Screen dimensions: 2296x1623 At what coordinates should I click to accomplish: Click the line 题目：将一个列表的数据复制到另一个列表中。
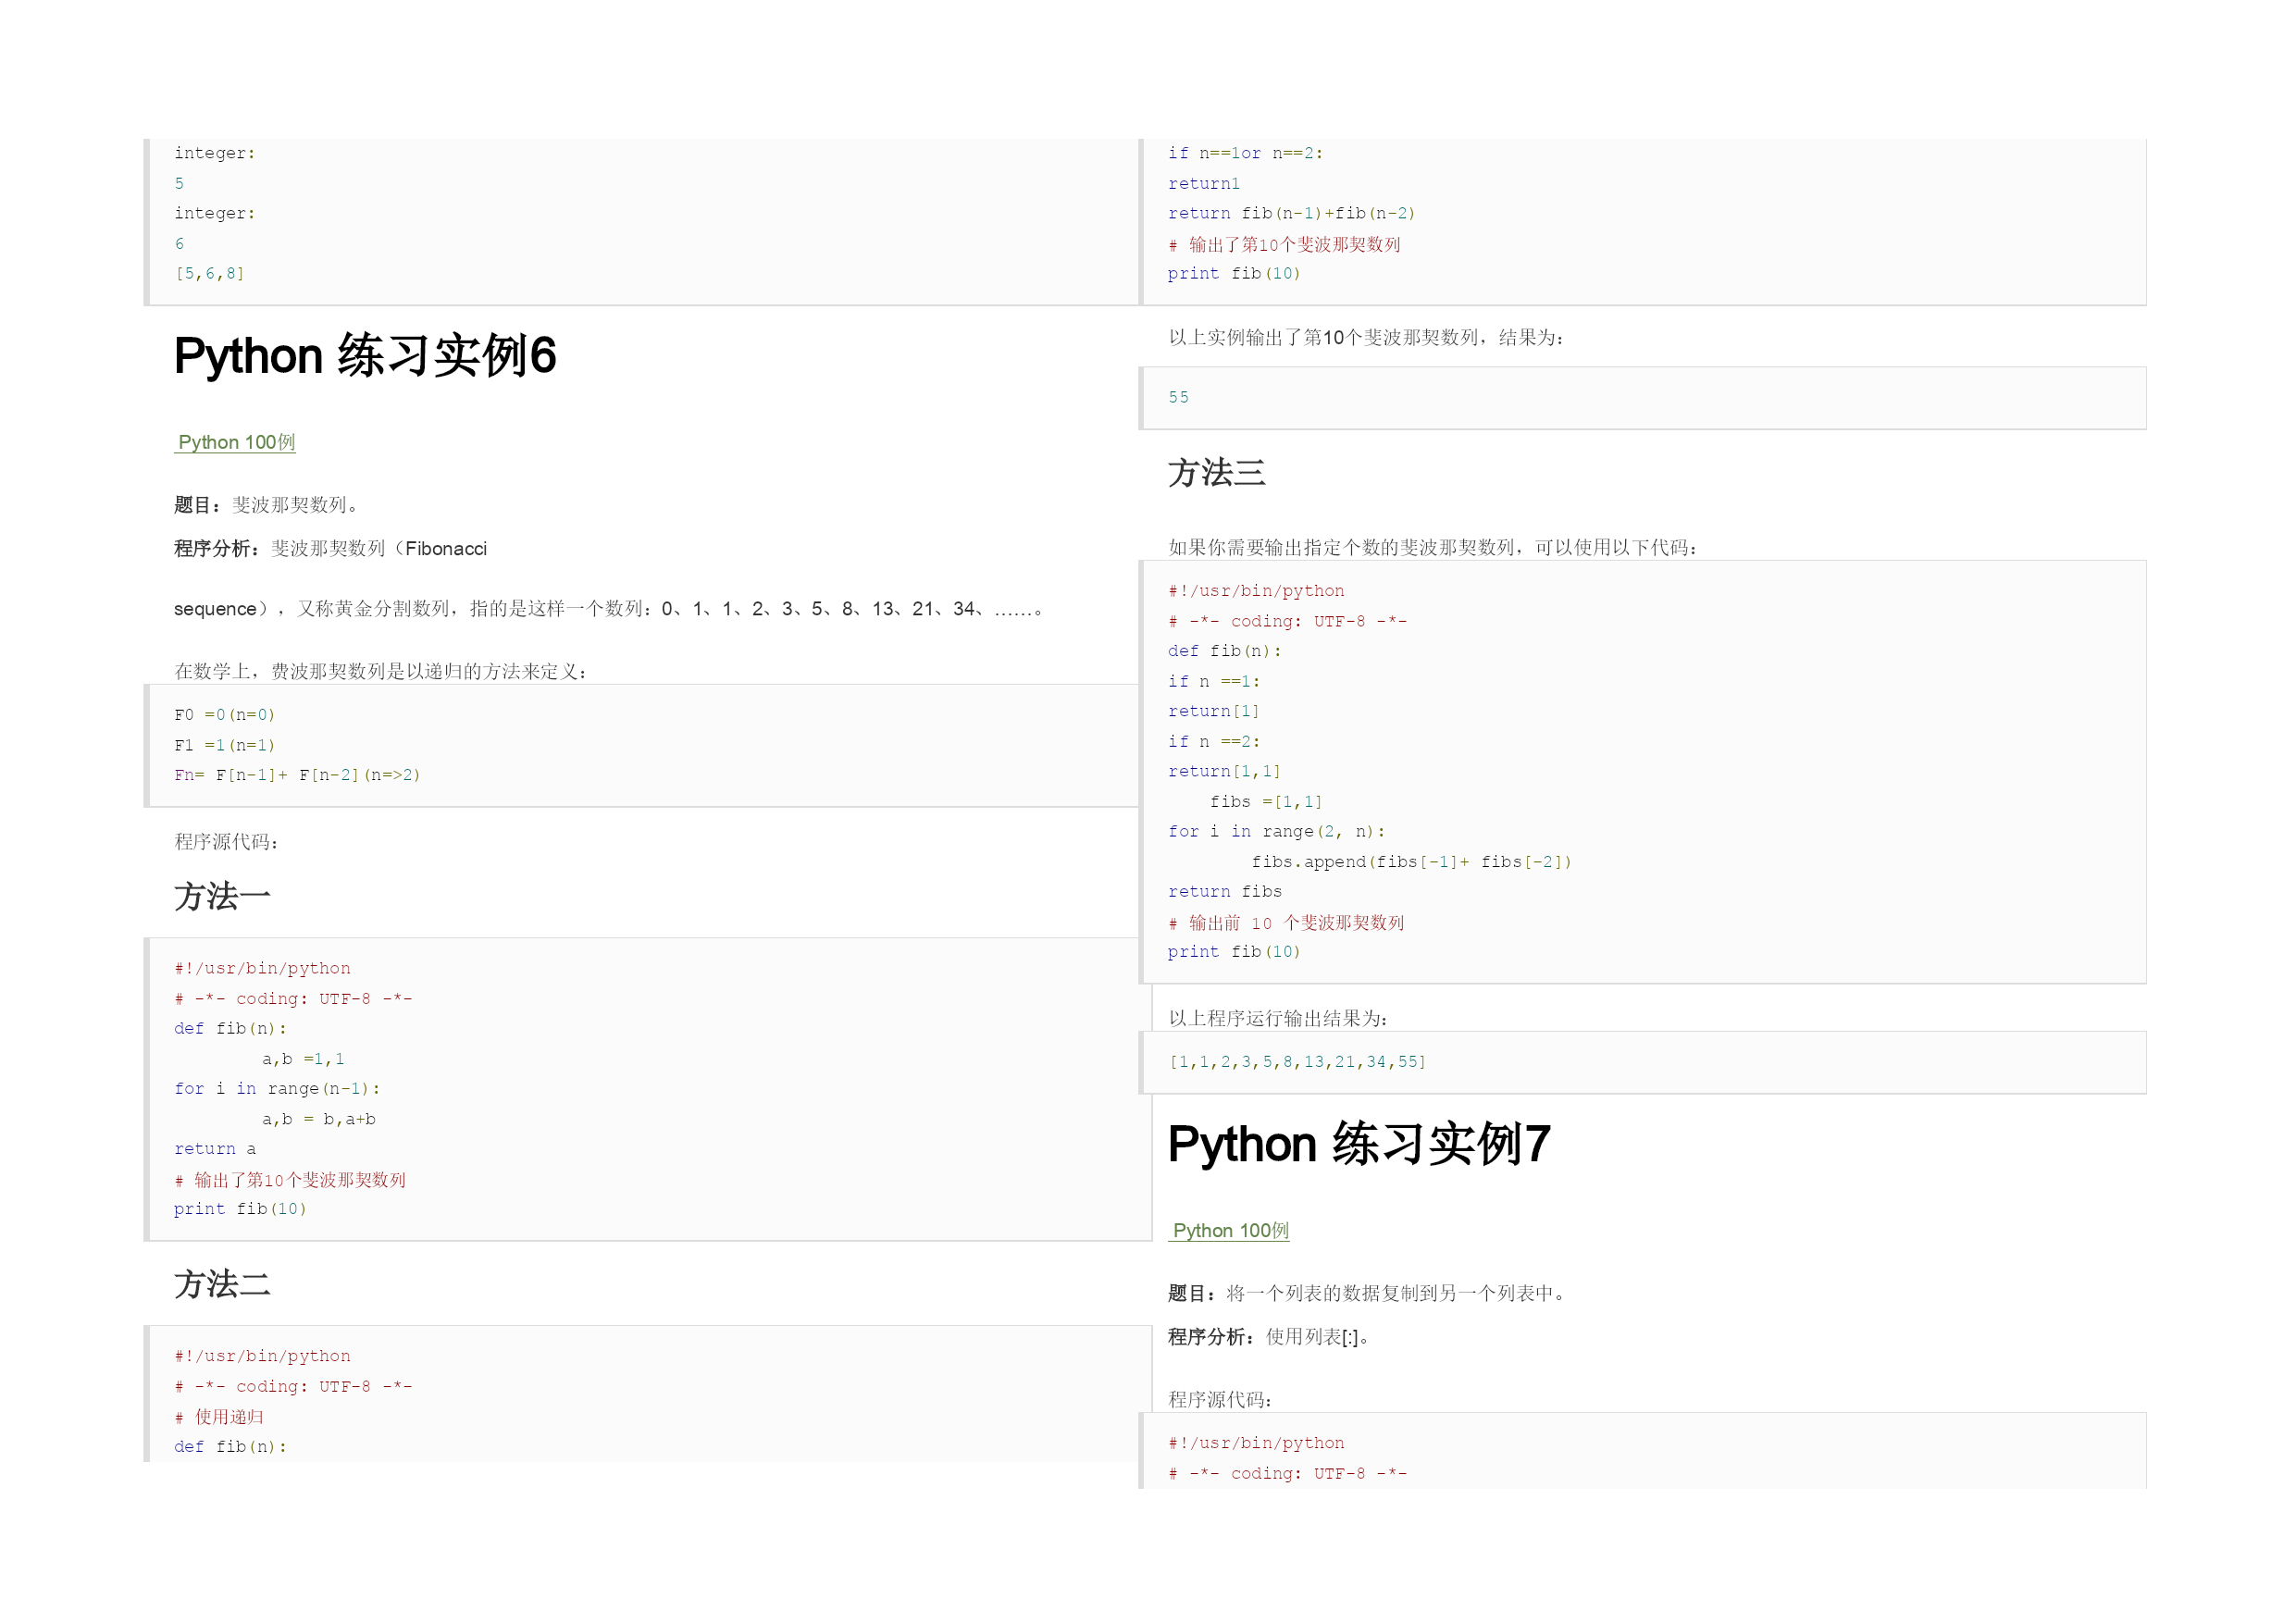[x=1368, y=1293]
